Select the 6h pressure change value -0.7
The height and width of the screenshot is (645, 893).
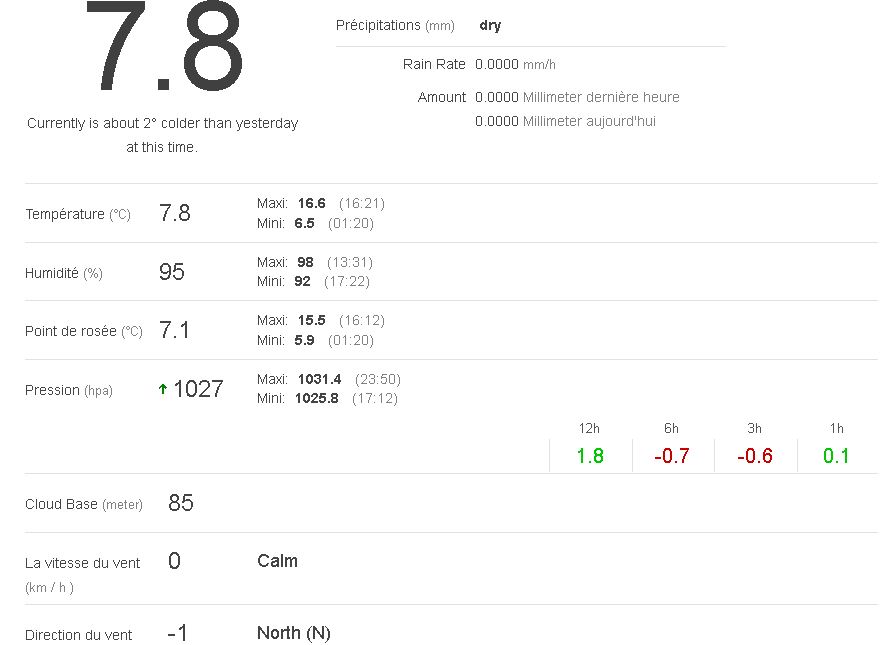[672, 456]
